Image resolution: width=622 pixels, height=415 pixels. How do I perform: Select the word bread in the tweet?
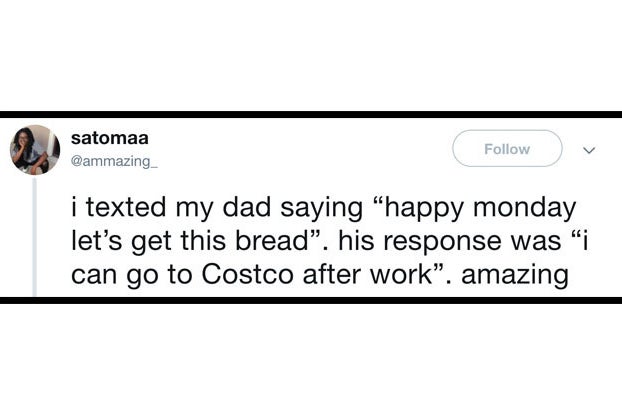point(271,240)
